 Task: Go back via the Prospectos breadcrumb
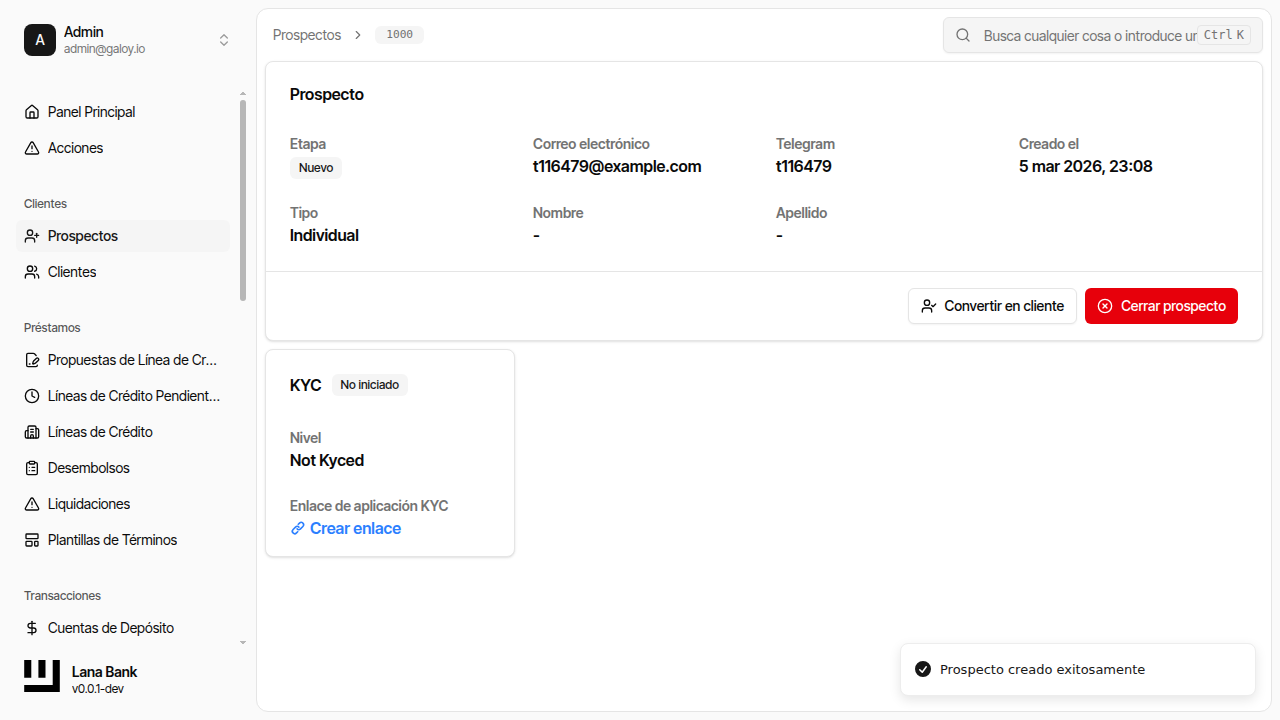pyautogui.click(x=307, y=35)
